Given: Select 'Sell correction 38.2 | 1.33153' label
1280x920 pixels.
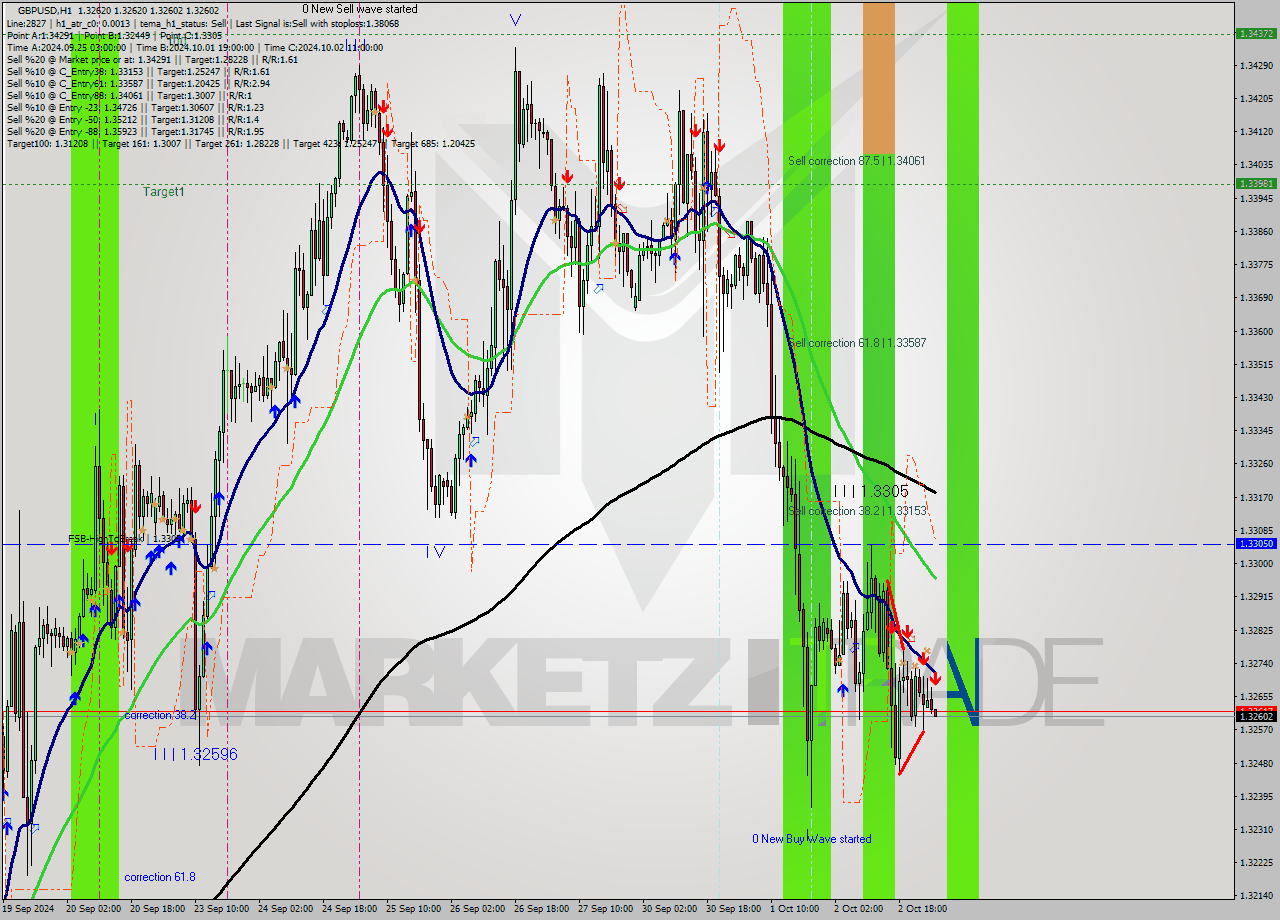Looking at the screenshot, I should 858,511.
